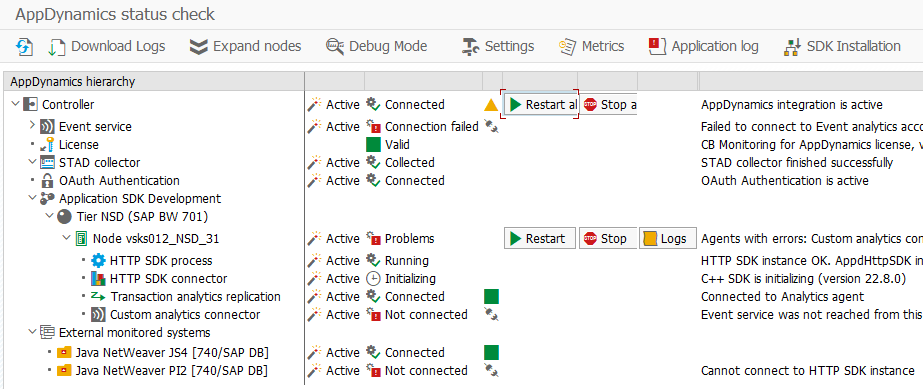Click the refresh icon in toolbar
This screenshot has height=389, width=923.
[x=24, y=46]
